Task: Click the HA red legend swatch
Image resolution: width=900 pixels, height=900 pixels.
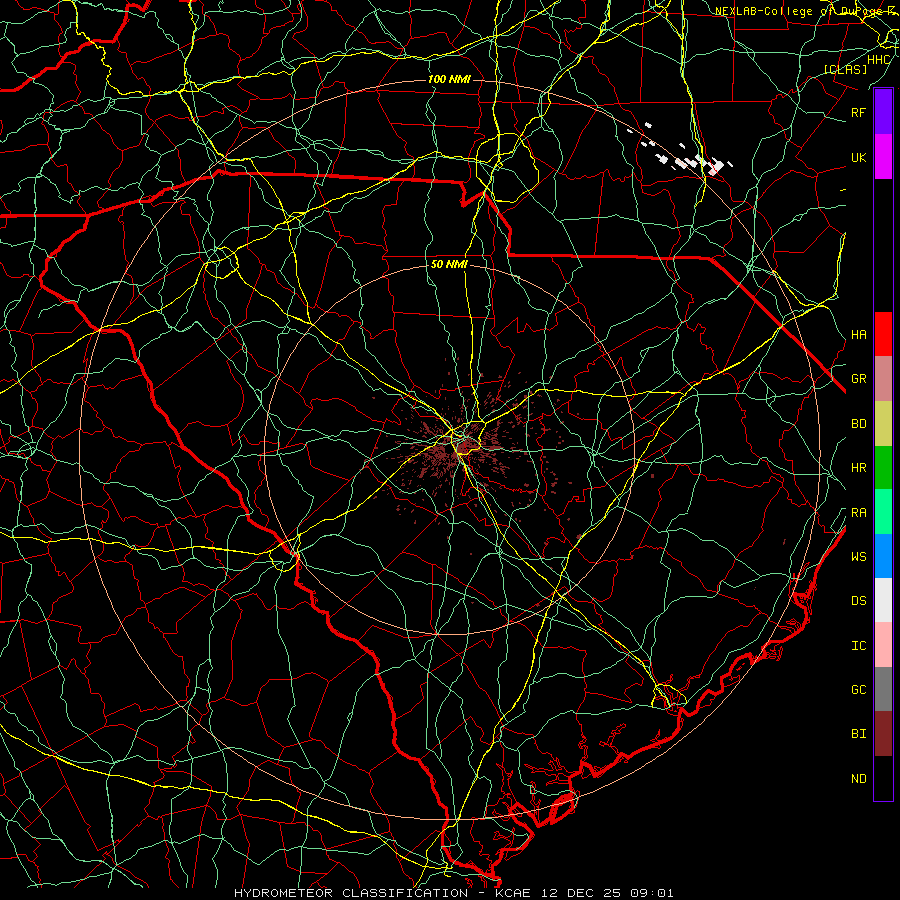Action: (883, 334)
